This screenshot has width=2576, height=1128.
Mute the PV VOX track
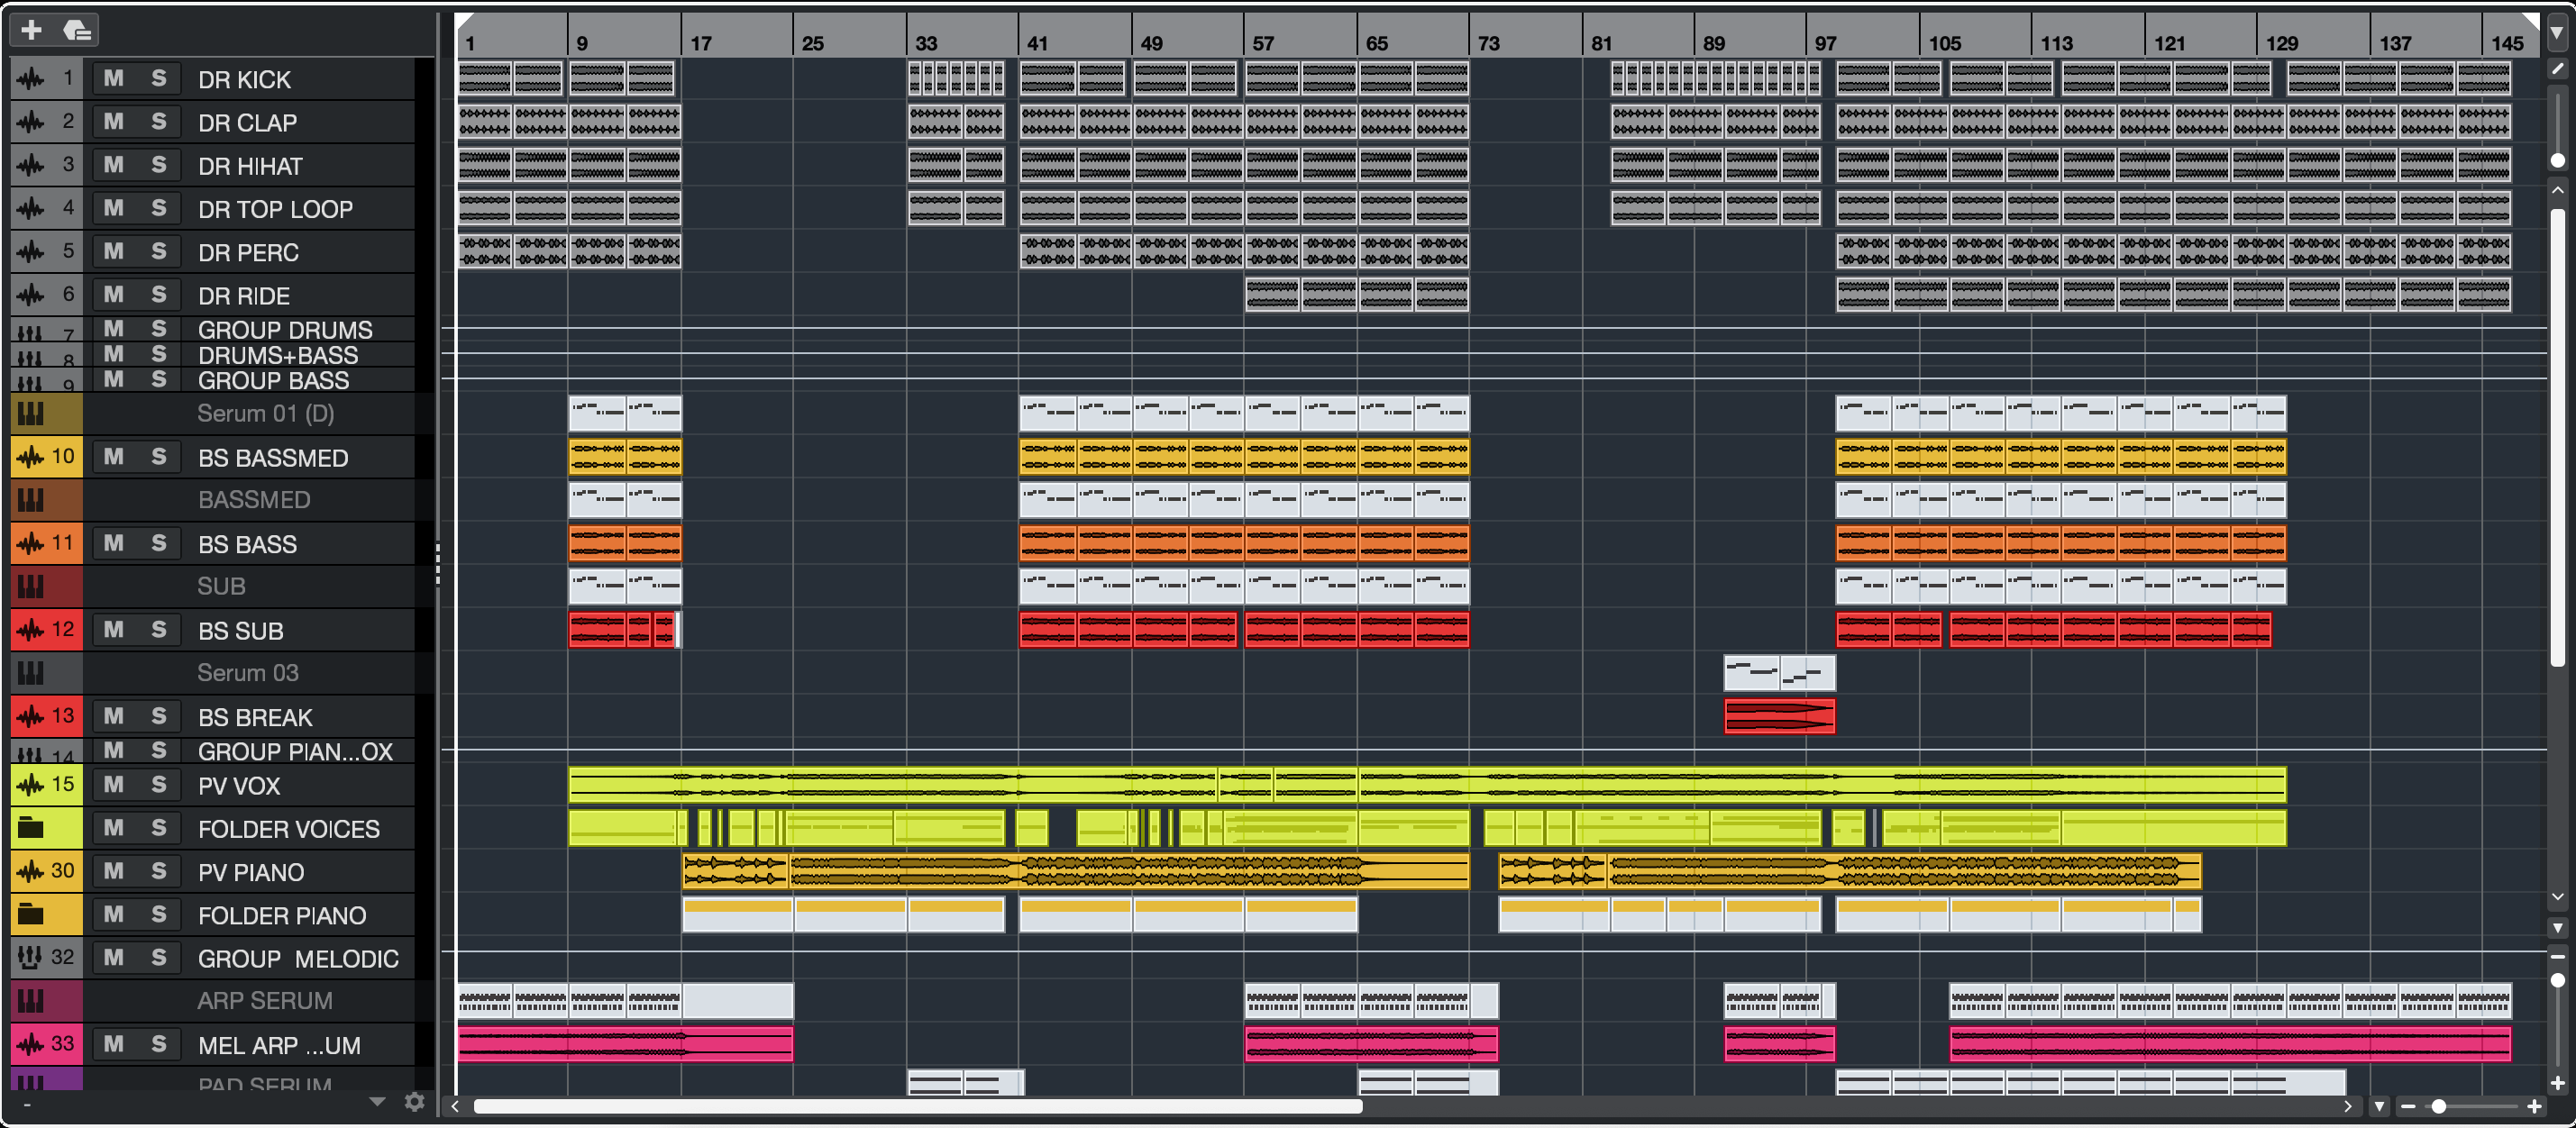pos(114,785)
